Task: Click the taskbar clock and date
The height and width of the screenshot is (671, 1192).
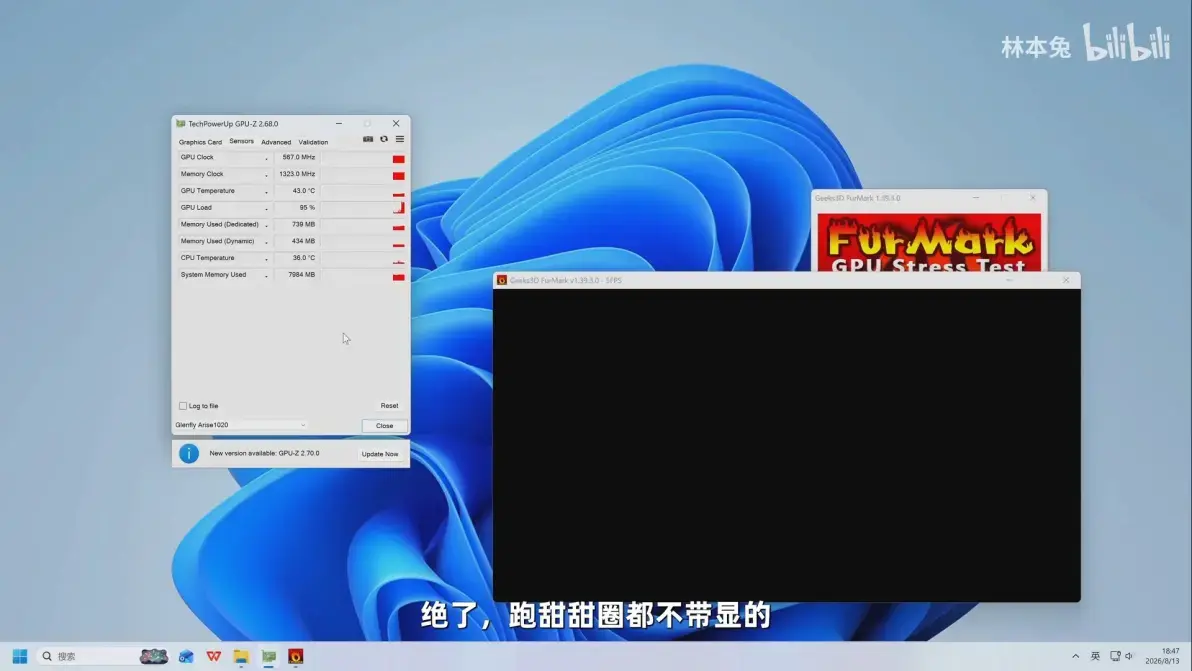Action: (x=1163, y=656)
